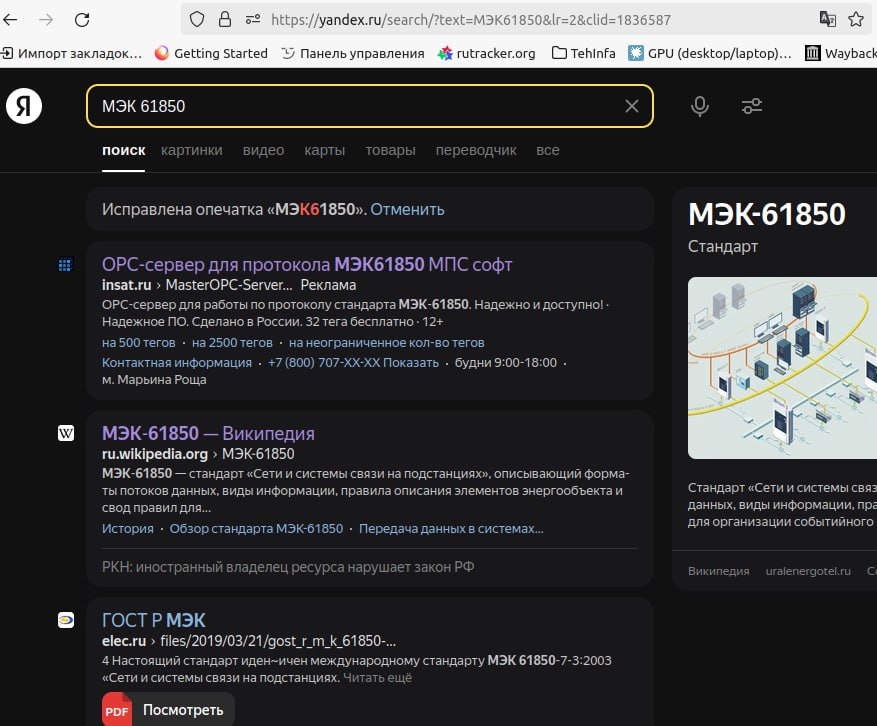Open tracking protection shield icon
This screenshot has width=877, height=726.
tap(197, 20)
